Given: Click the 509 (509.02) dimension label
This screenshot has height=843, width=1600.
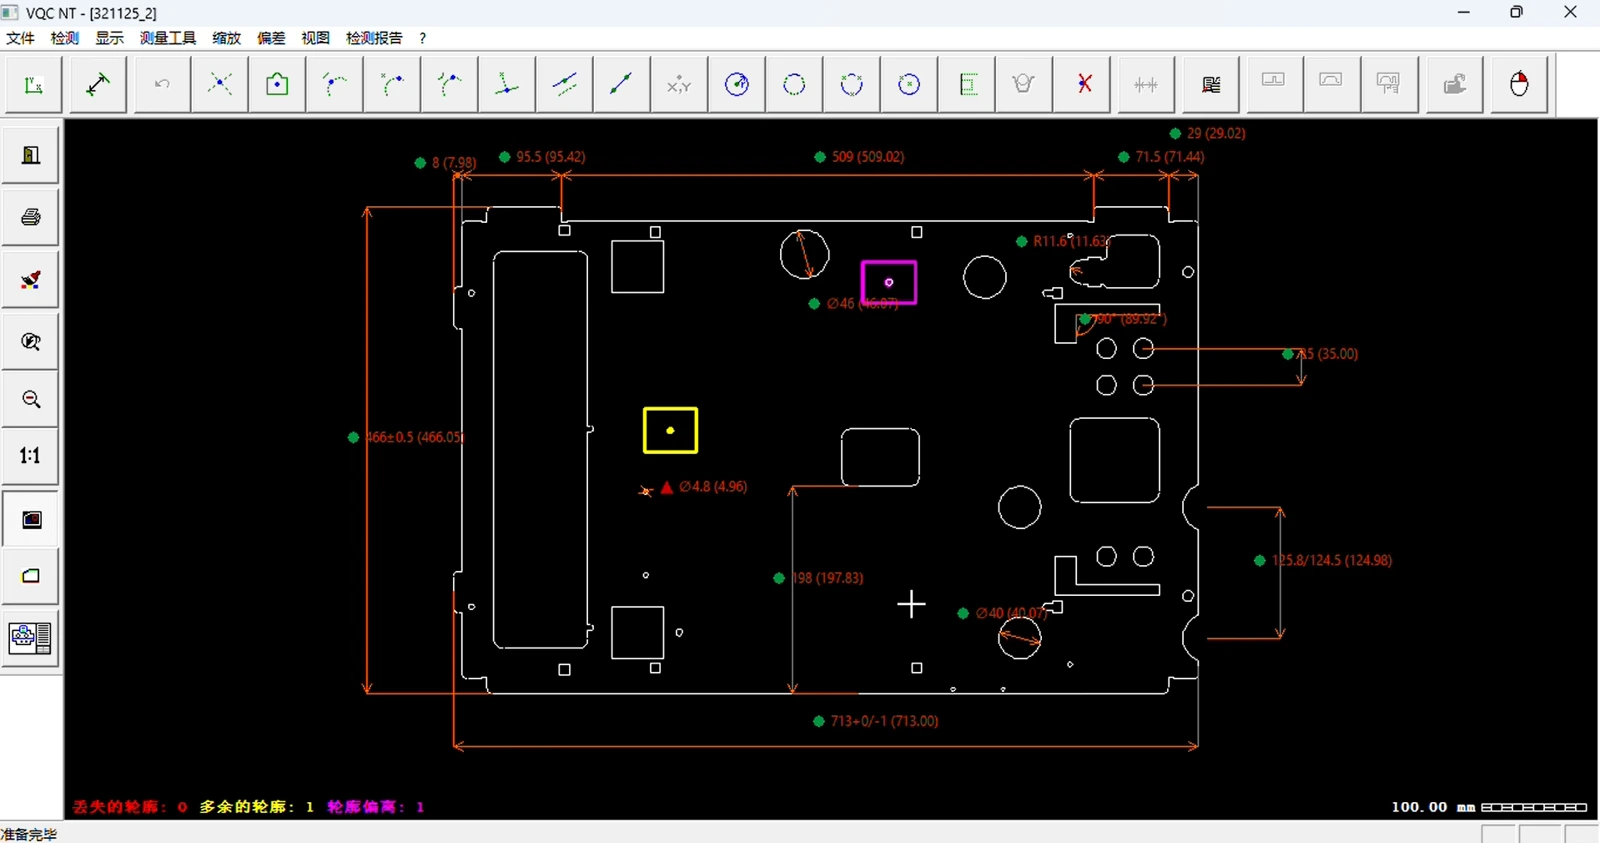Looking at the screenshot, I should (868, 157).
